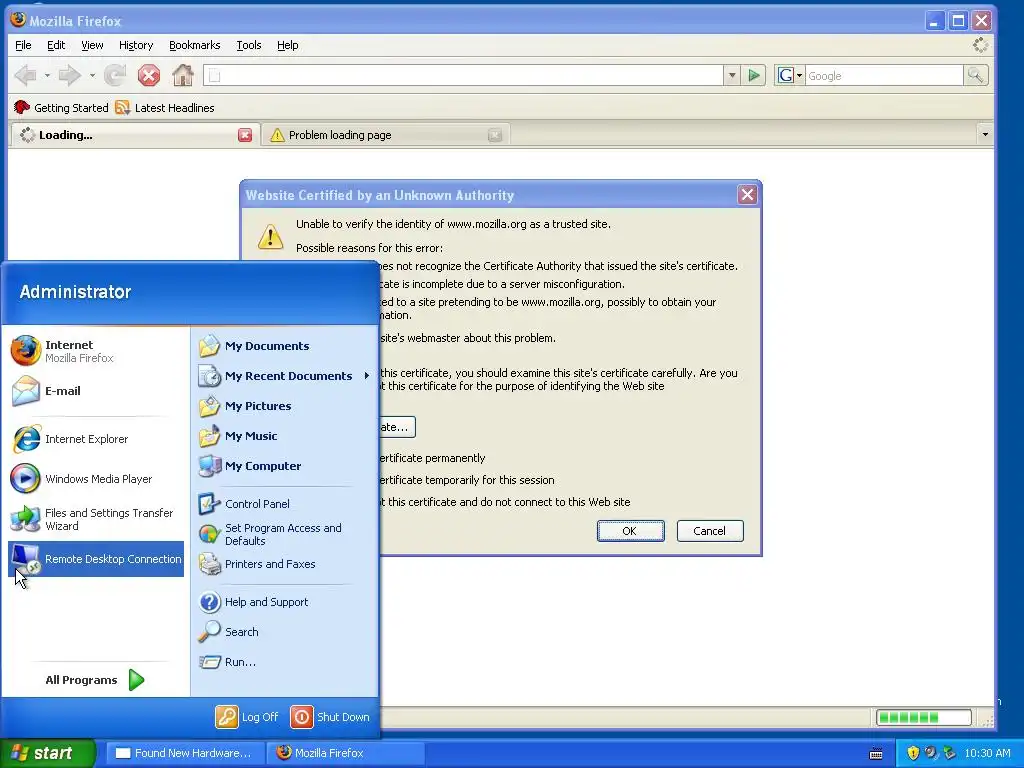Open the list all tabs dropdown
Viewport: 1024px width, 768px height.
coord(985,135)
